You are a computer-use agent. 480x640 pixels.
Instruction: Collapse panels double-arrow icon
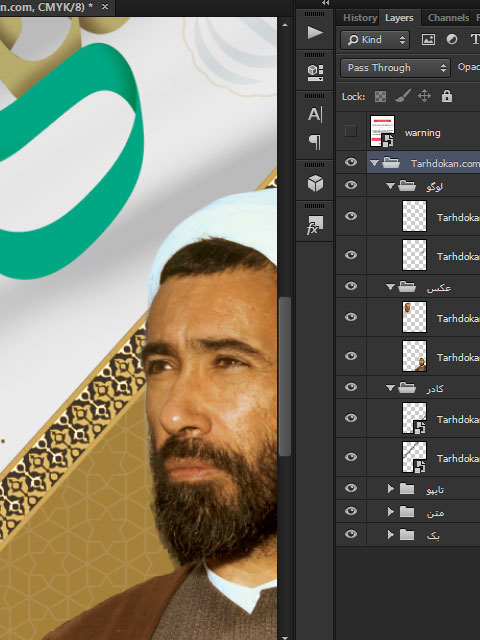coord(325,3)
